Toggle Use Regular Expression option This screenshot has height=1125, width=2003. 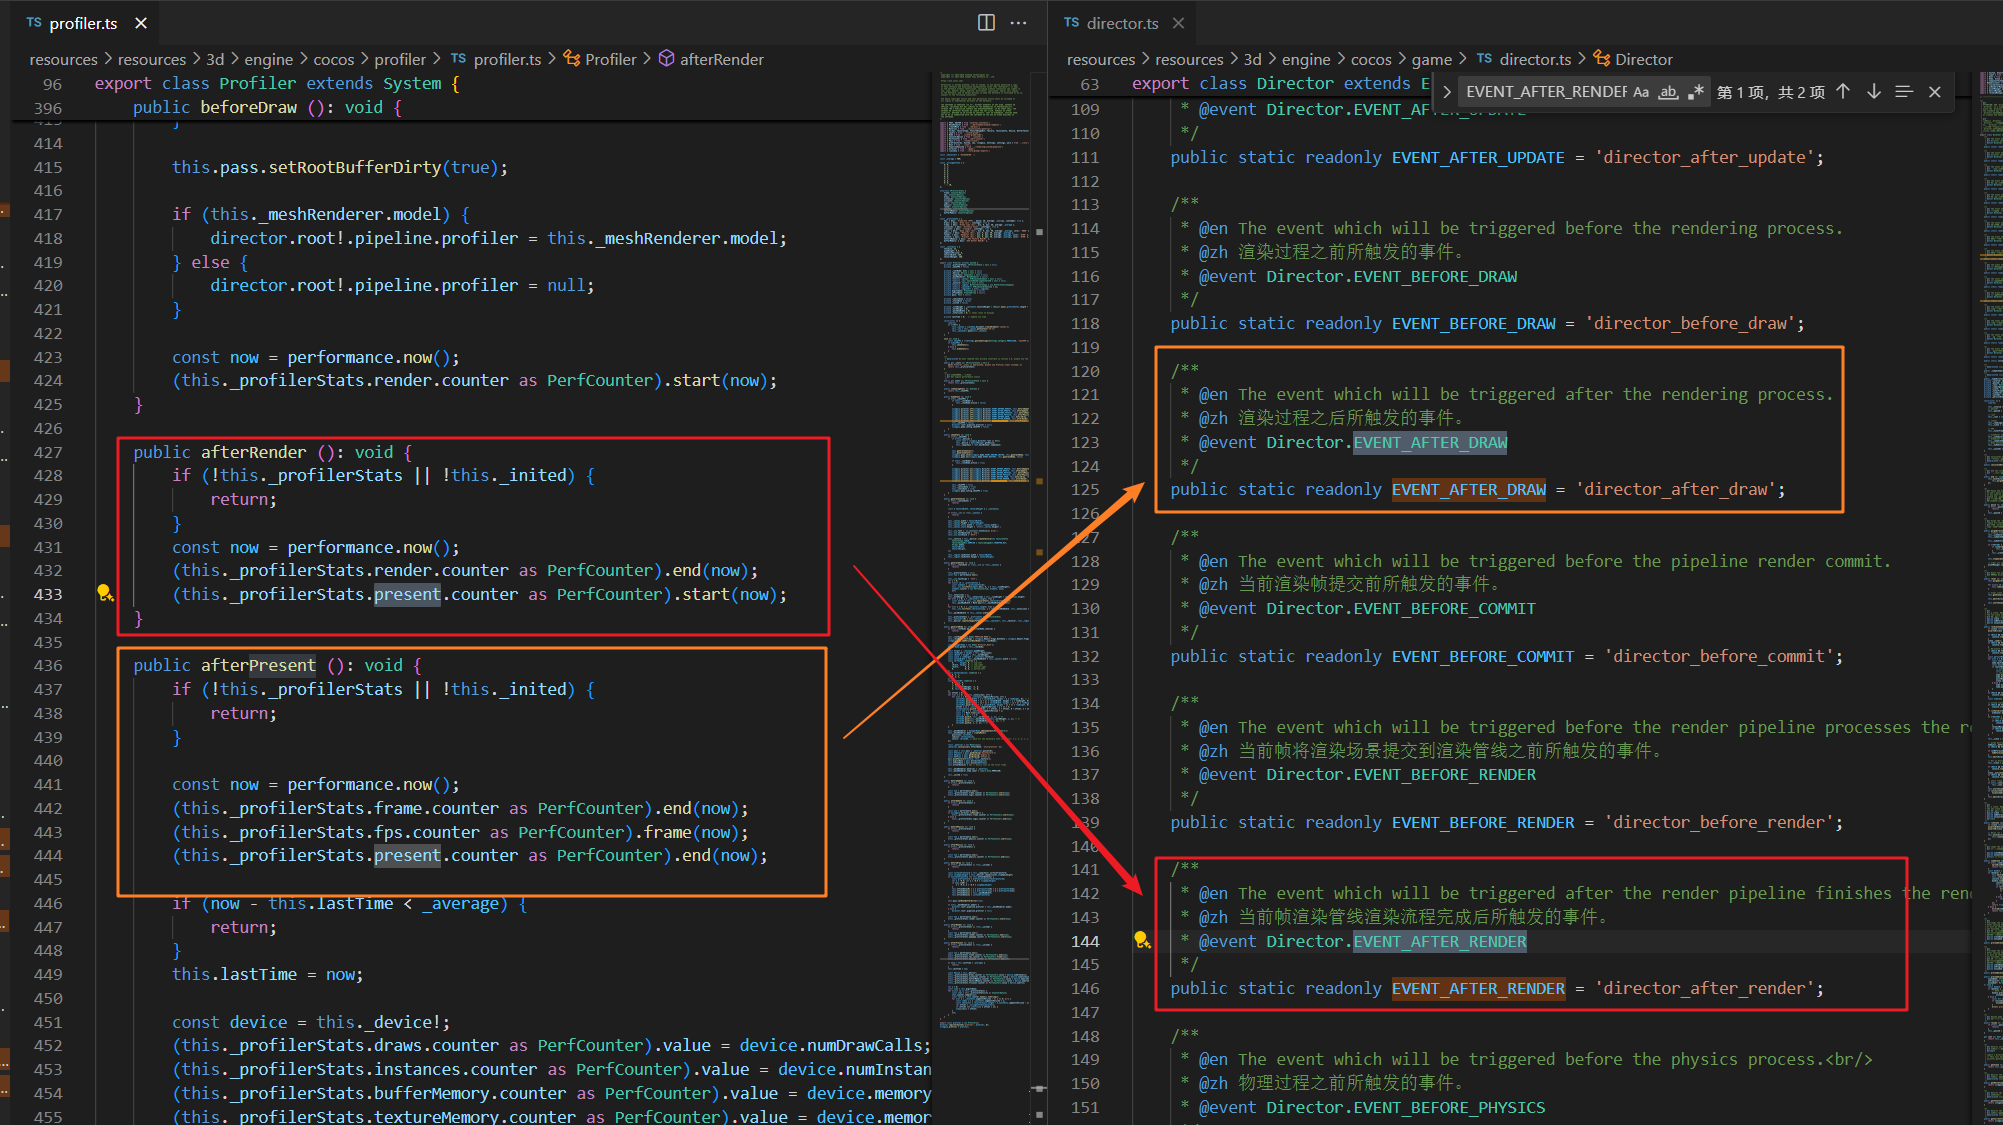1695,92
